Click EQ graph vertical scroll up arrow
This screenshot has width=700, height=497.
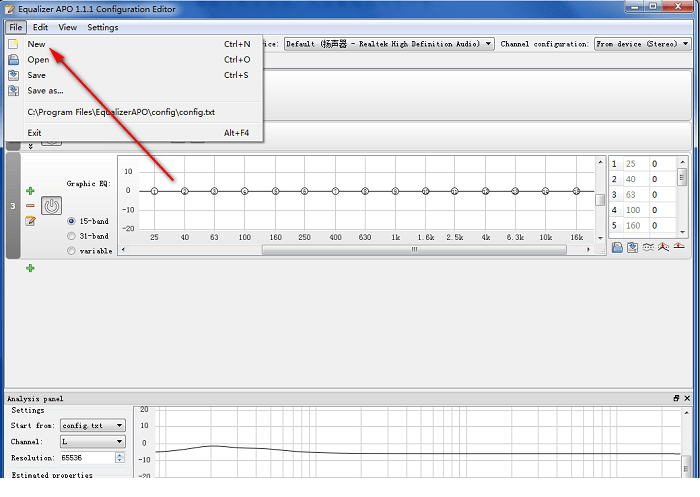(600, 162)
